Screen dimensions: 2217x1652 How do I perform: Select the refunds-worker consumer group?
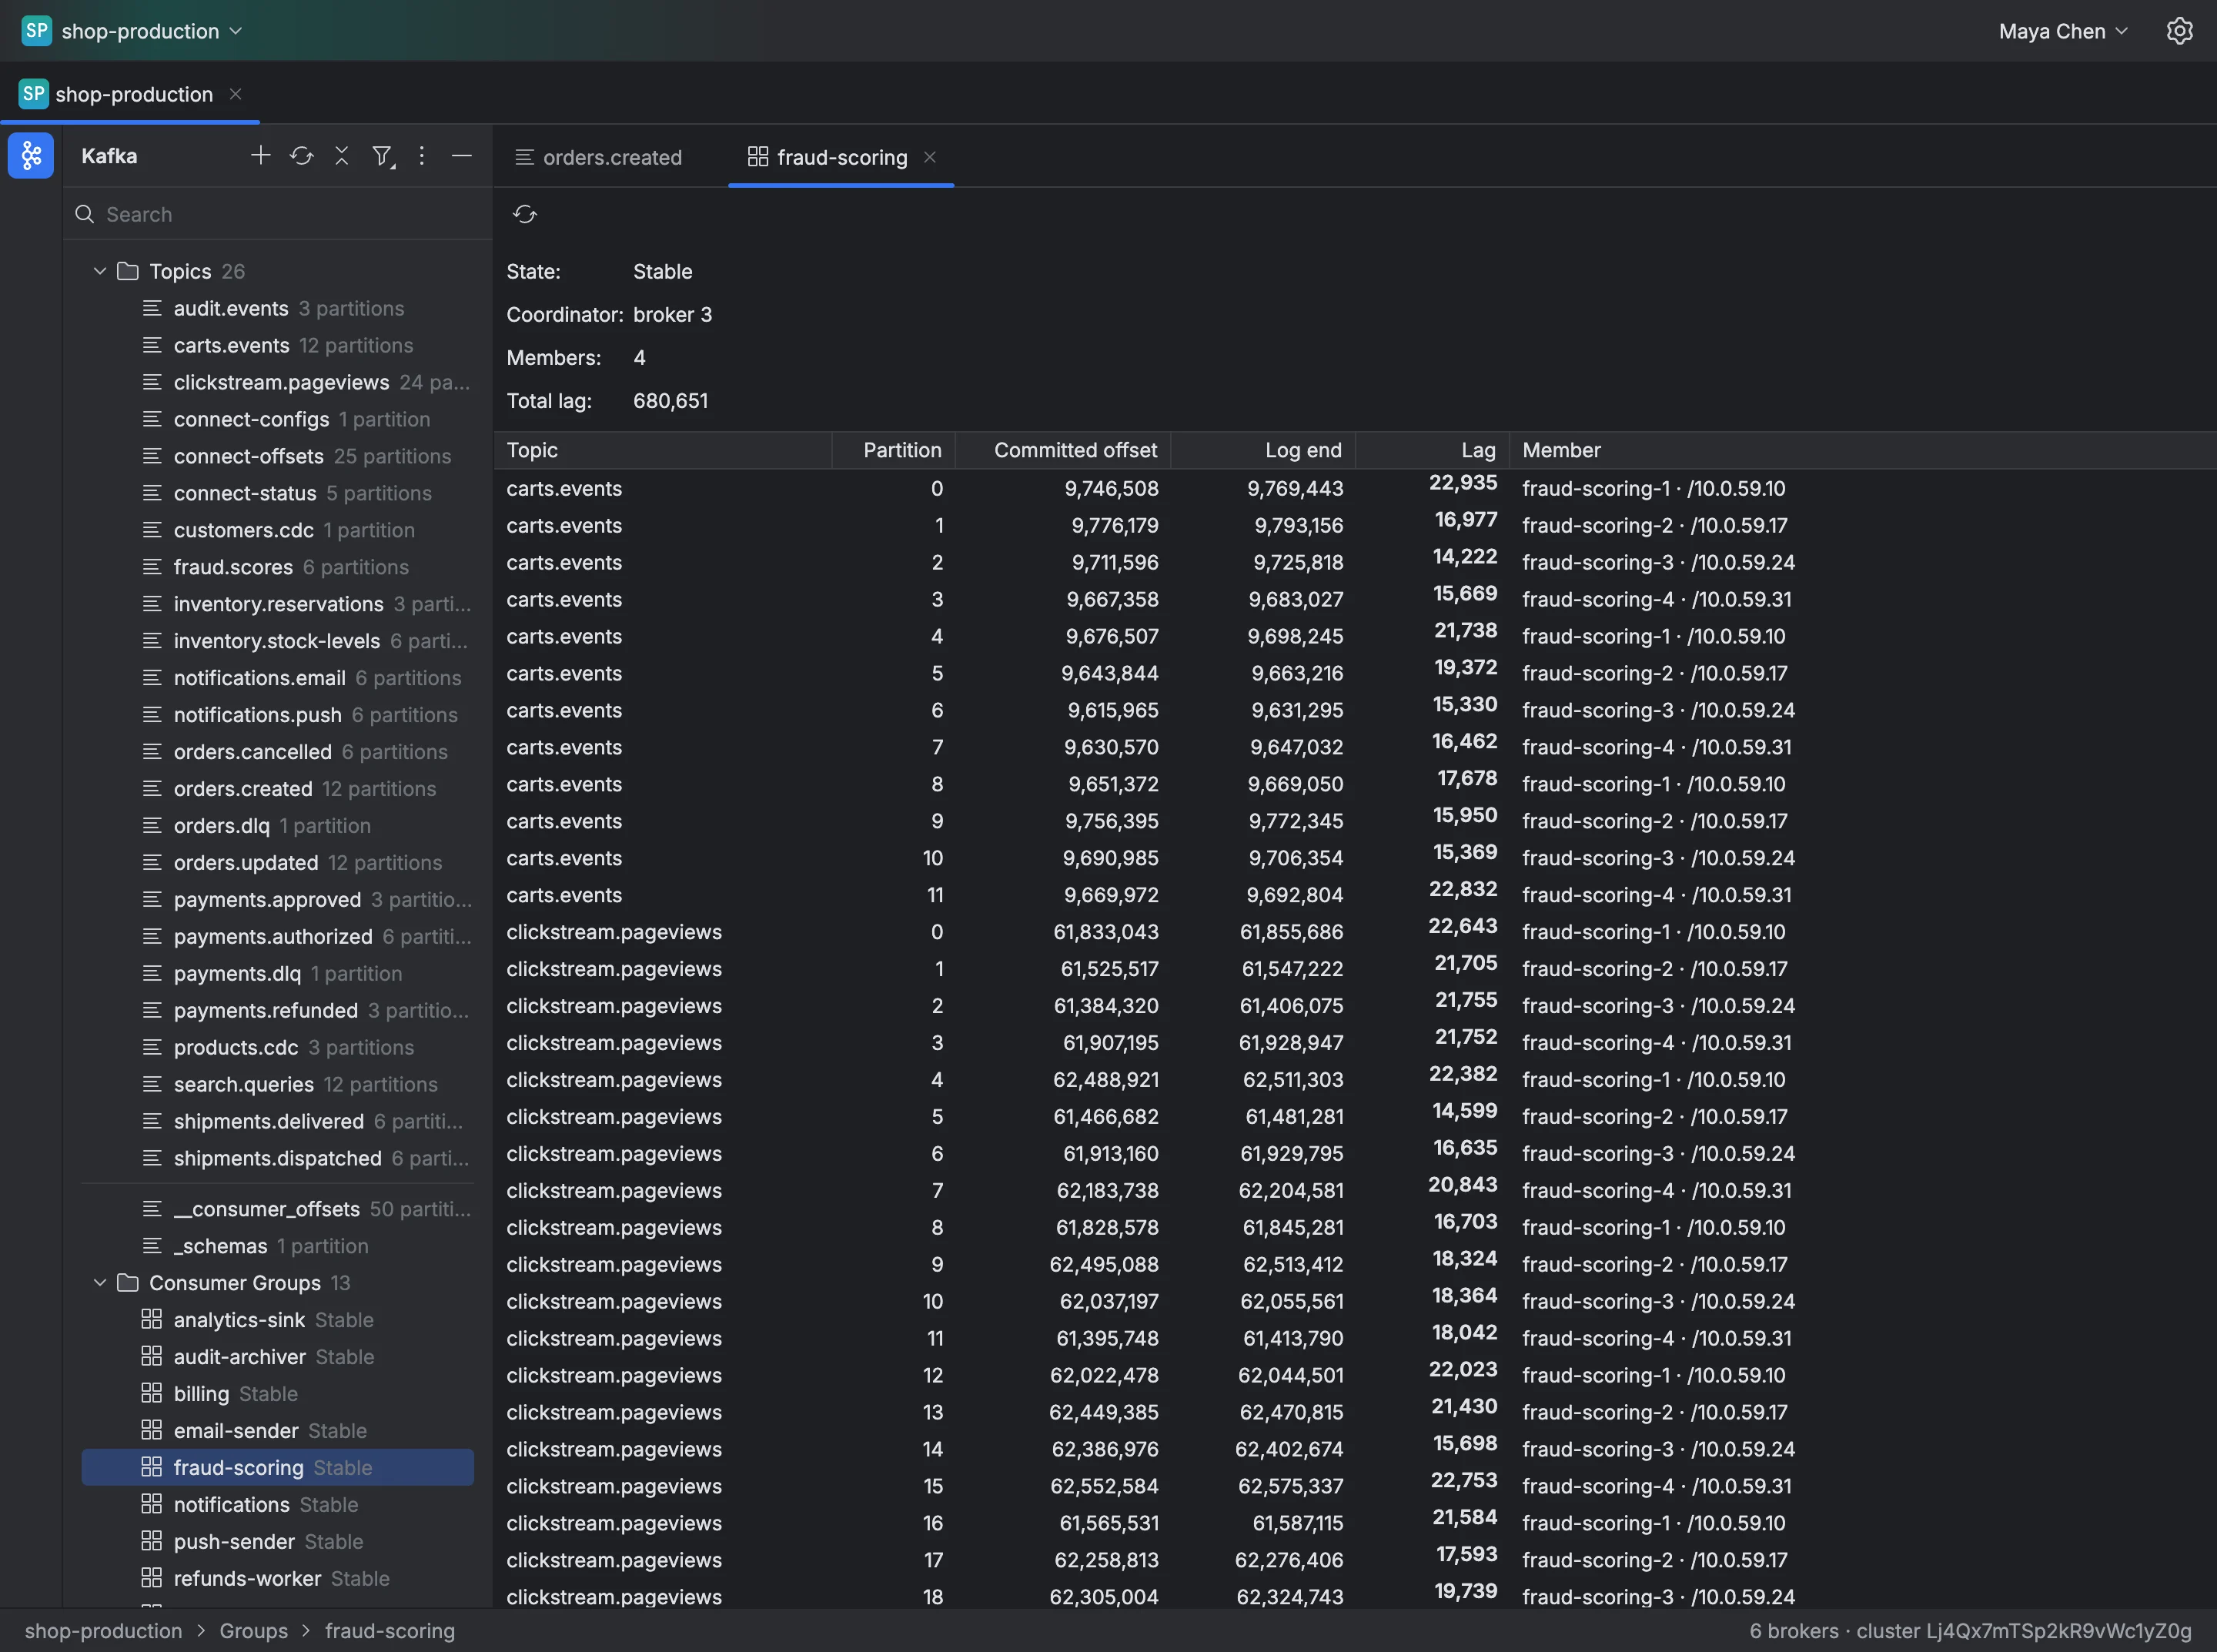point(278,1578)
